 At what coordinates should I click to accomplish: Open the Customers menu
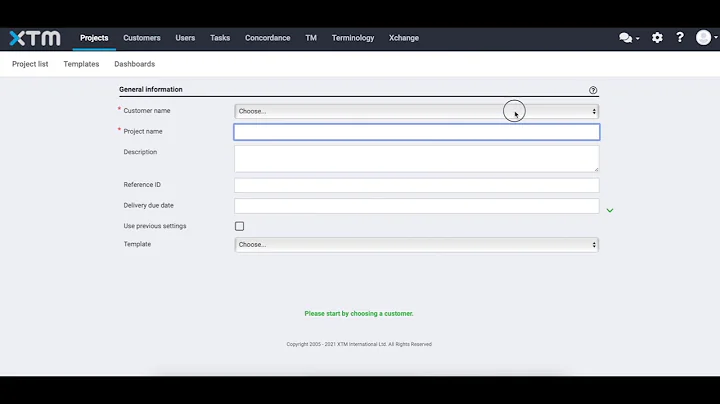click(142, 38)
